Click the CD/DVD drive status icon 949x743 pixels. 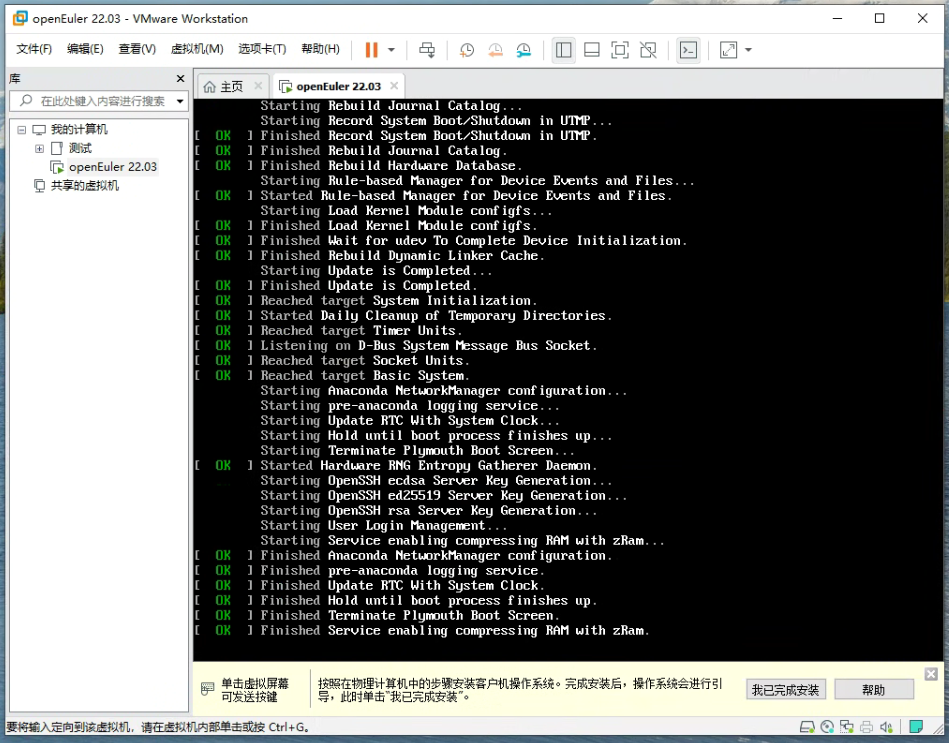pyautogui.click(x=827, y=727)
